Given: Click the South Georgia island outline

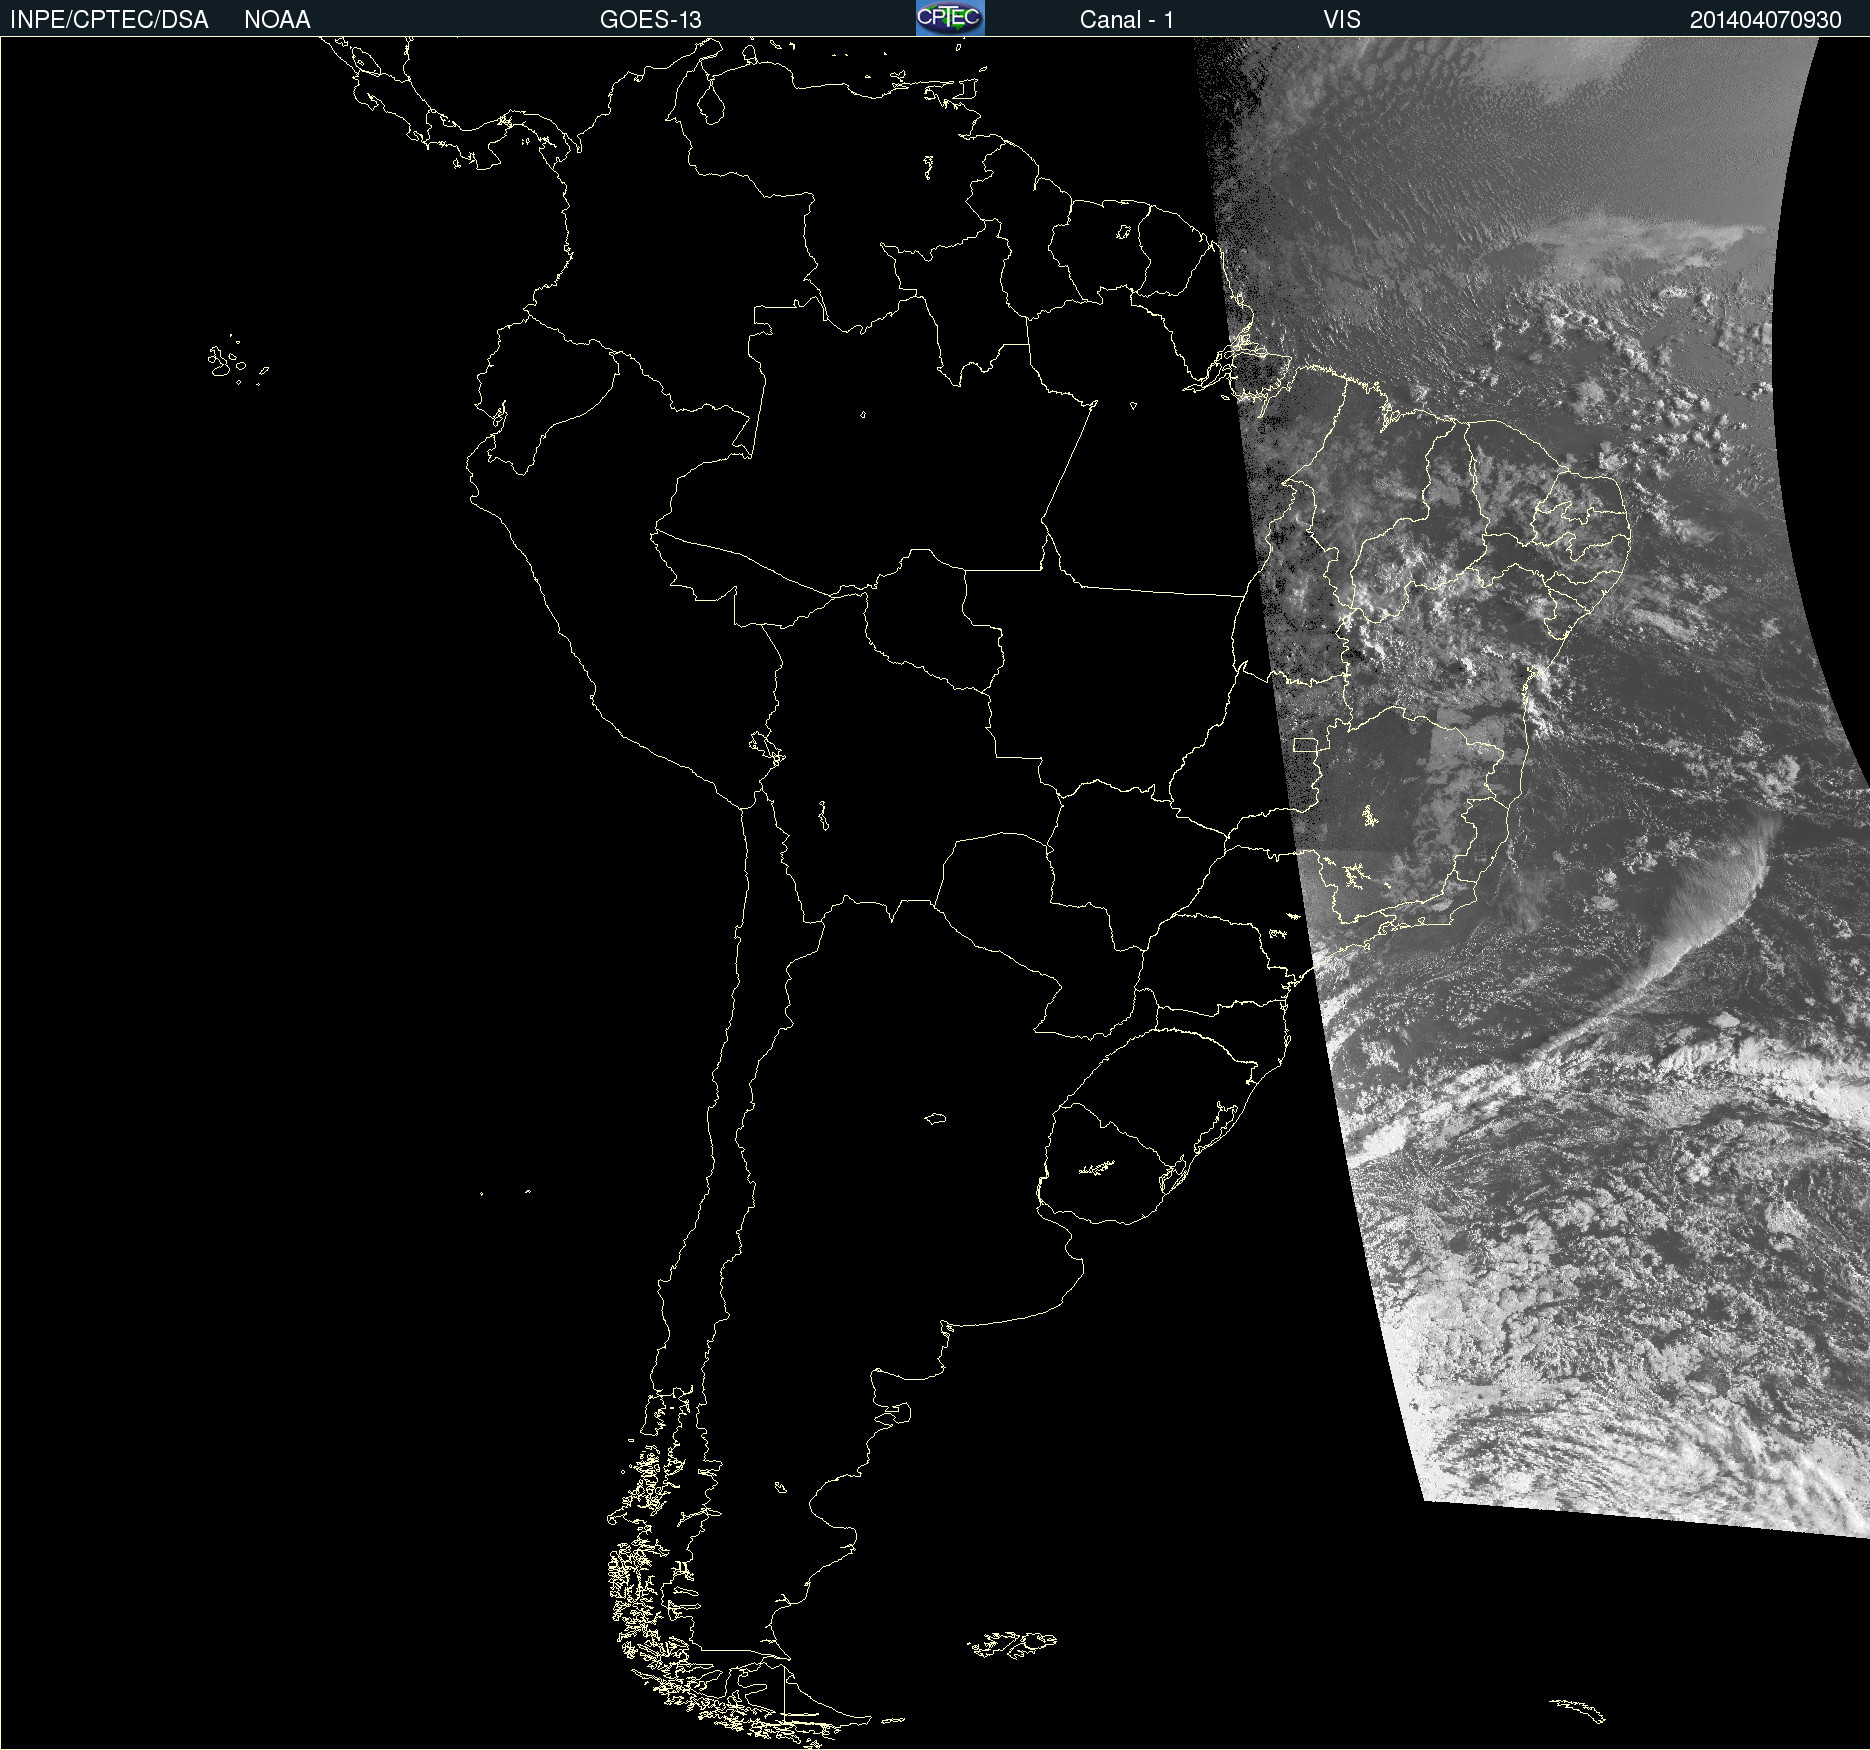Looking at the screenshot, I should [1578, 1709].
